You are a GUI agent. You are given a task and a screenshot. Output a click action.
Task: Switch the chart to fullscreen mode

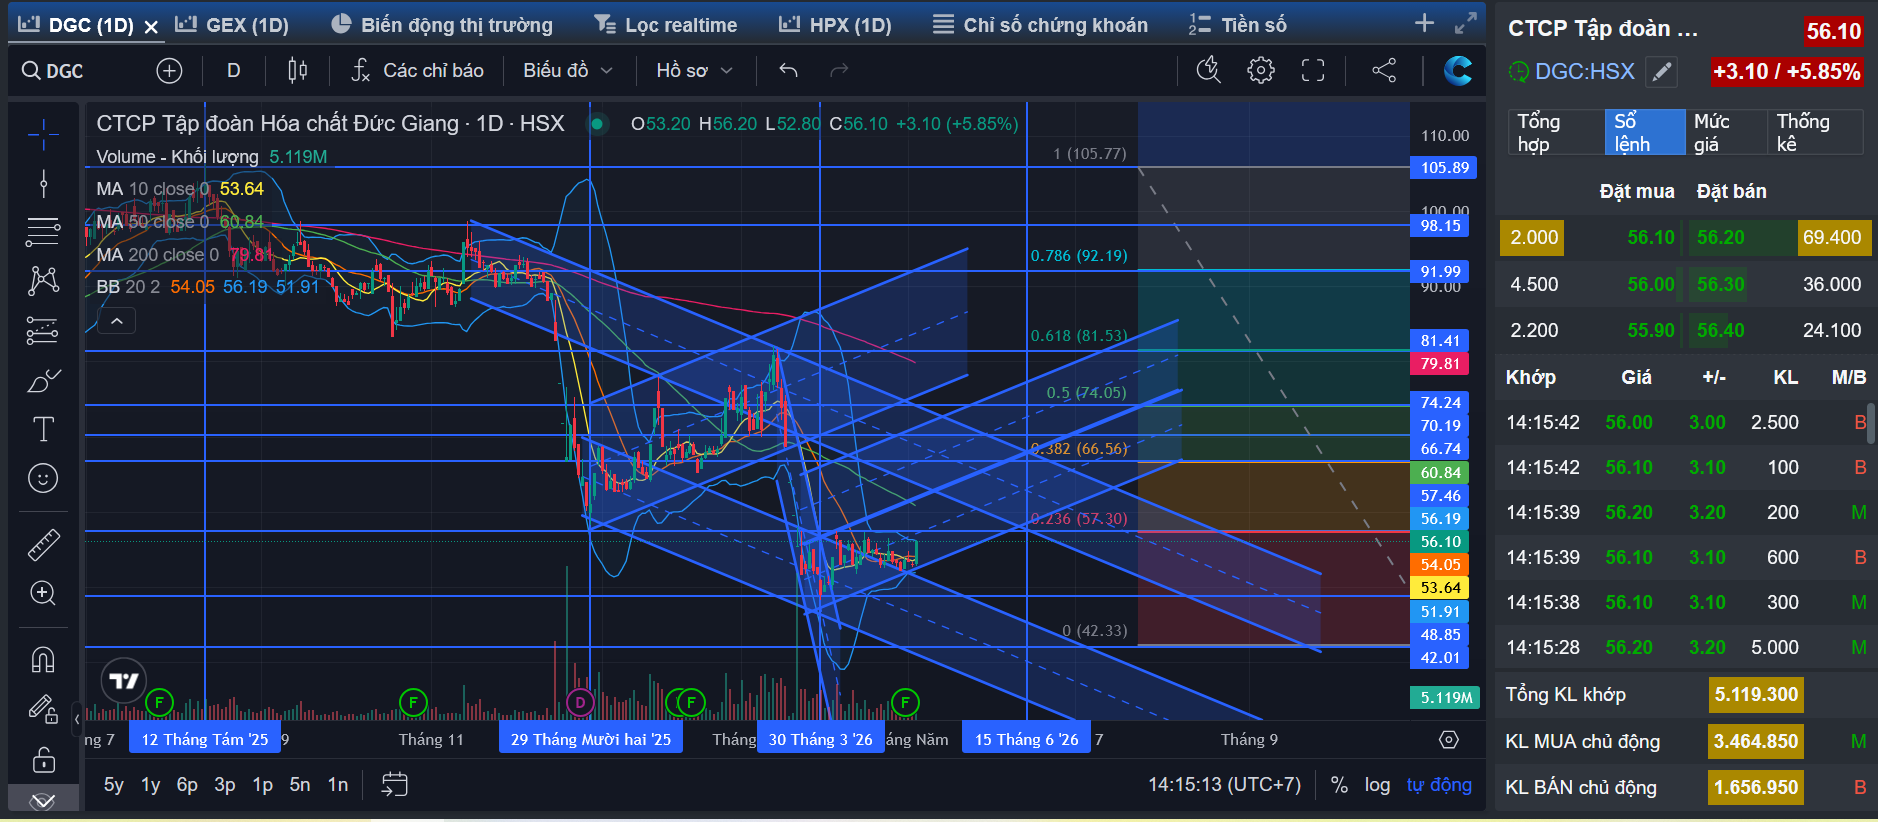pos(1313,70)
